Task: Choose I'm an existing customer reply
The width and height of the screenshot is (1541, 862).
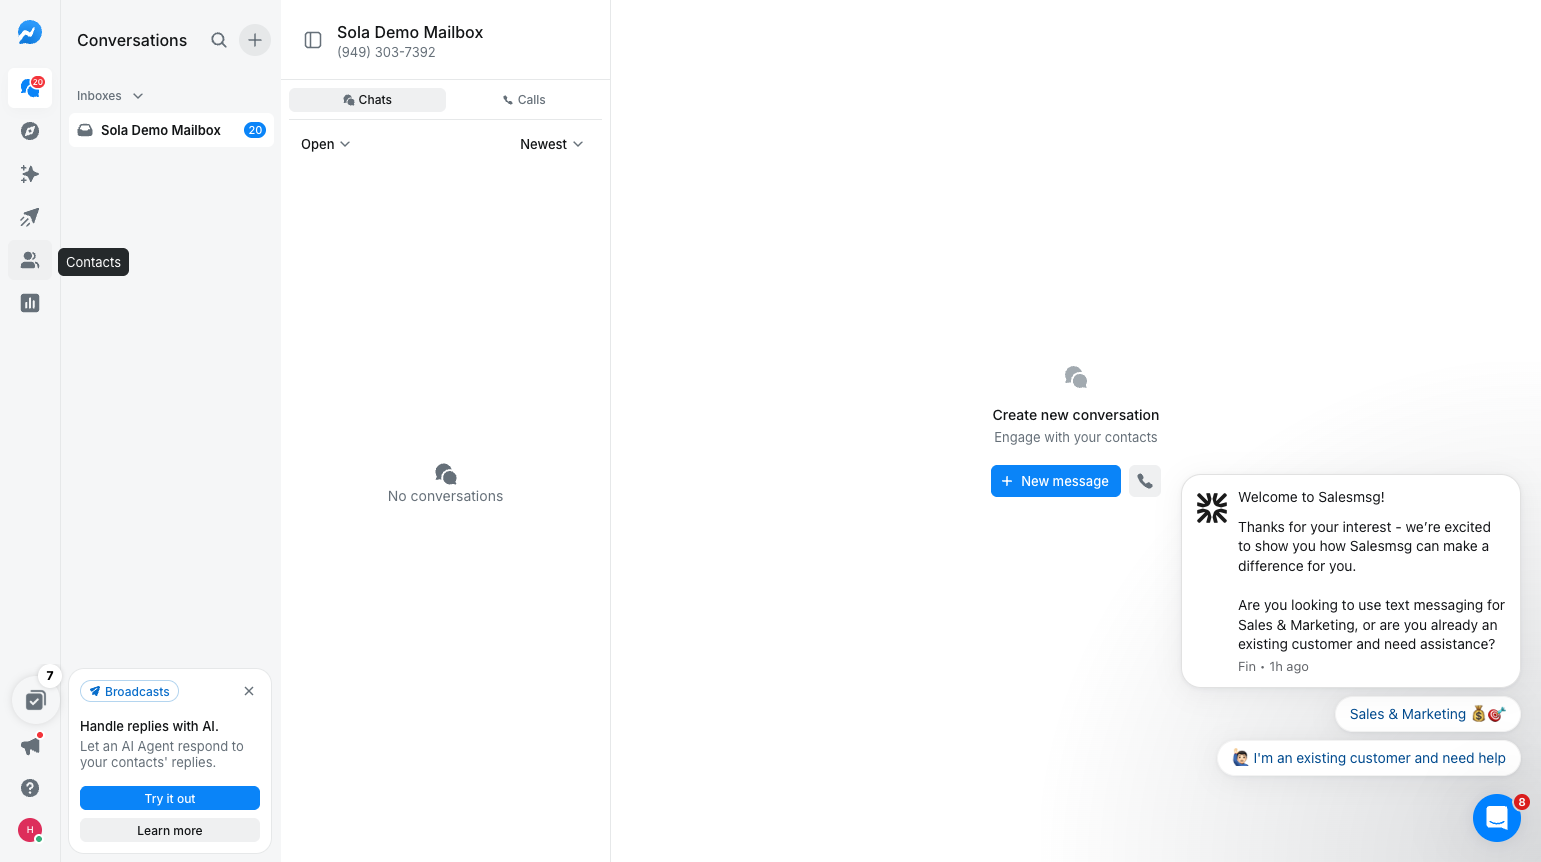Action: [1369, 758]
